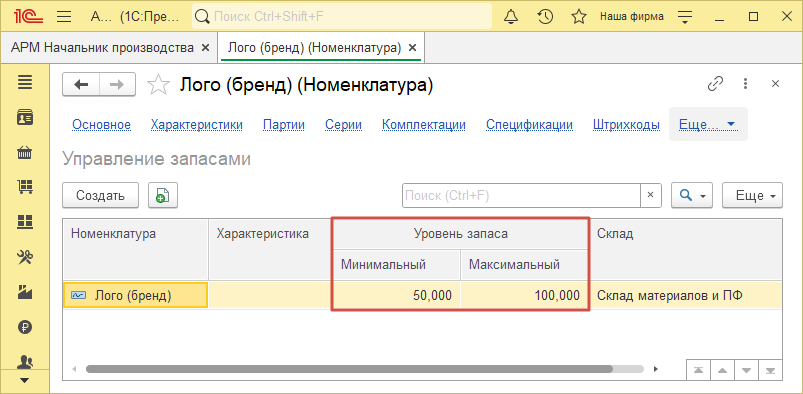The height and width of the screenshot is (394, 803).
Task: Click the list search field Ctrl+F
Action: (x=521, y=195)
